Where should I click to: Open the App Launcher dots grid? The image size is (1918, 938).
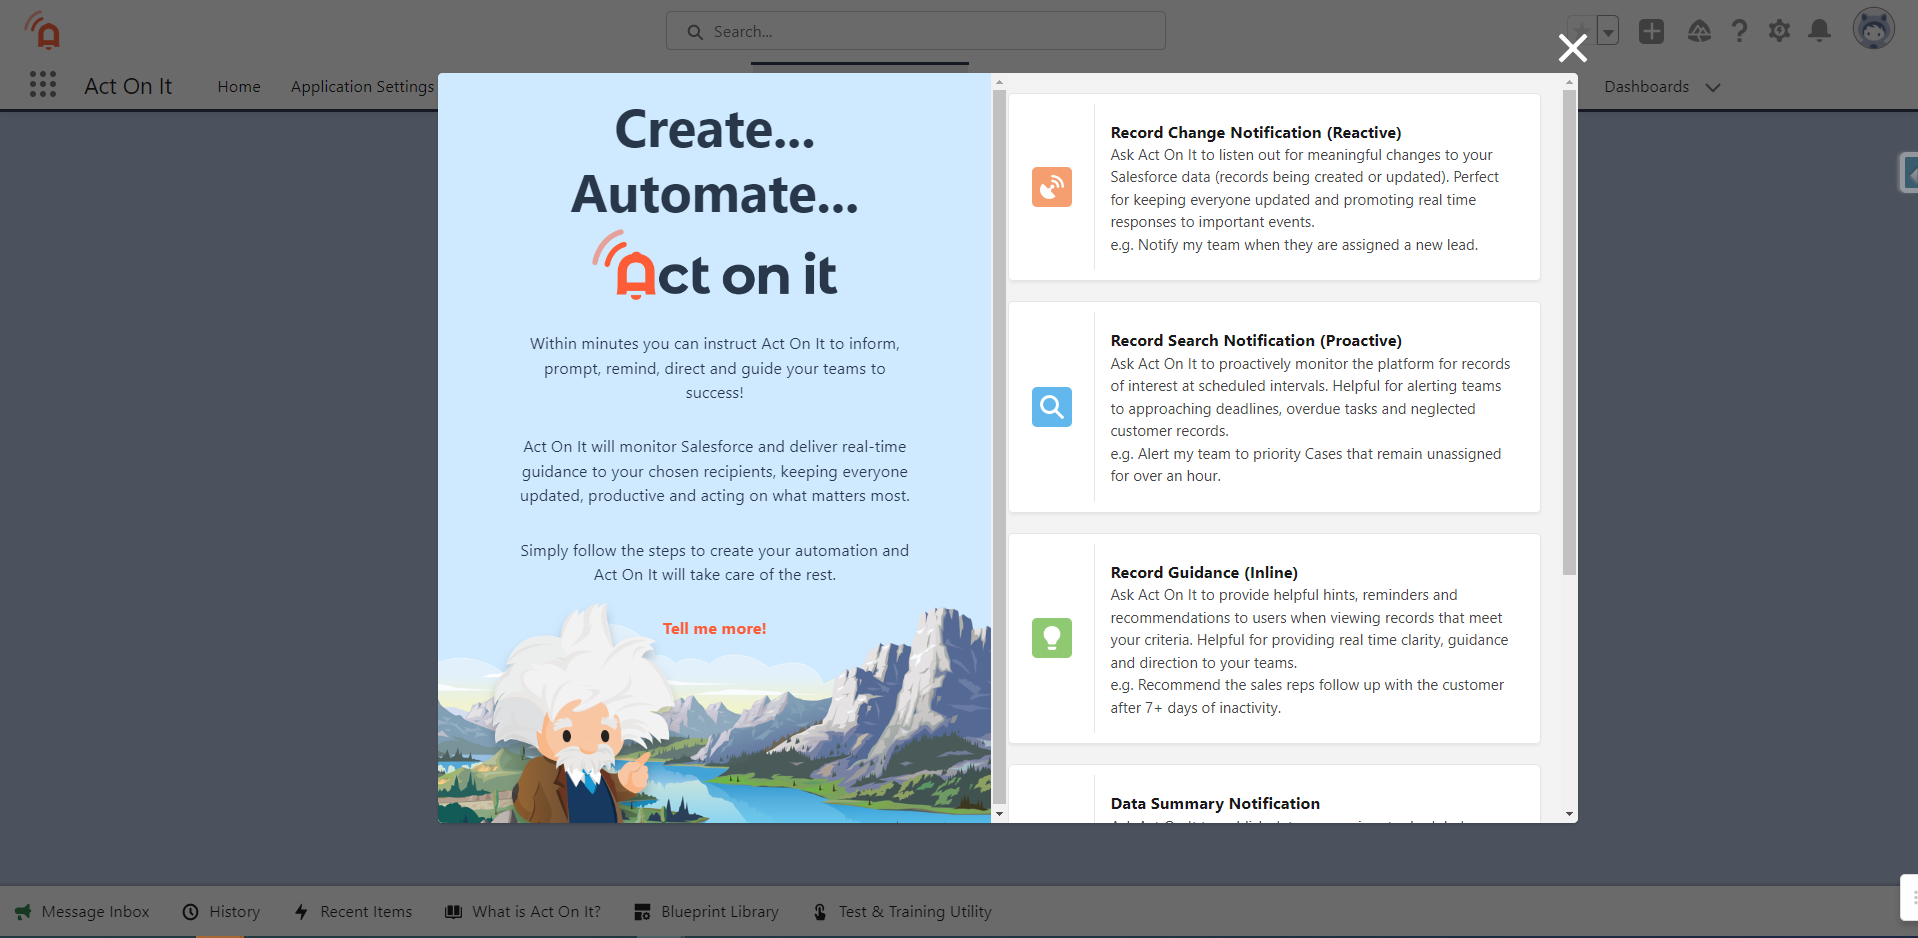pyautogui.click(x=43, y=85)
